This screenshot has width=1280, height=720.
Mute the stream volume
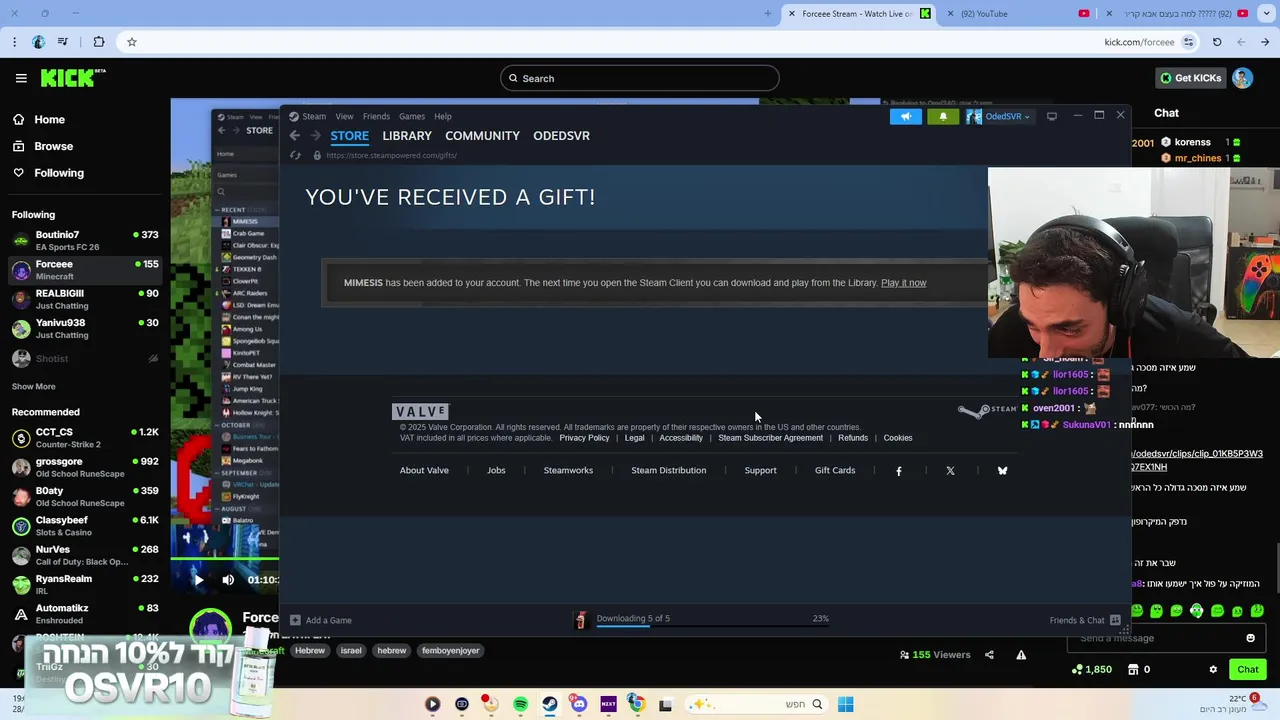pyautogui.click(x=228, y=580)
